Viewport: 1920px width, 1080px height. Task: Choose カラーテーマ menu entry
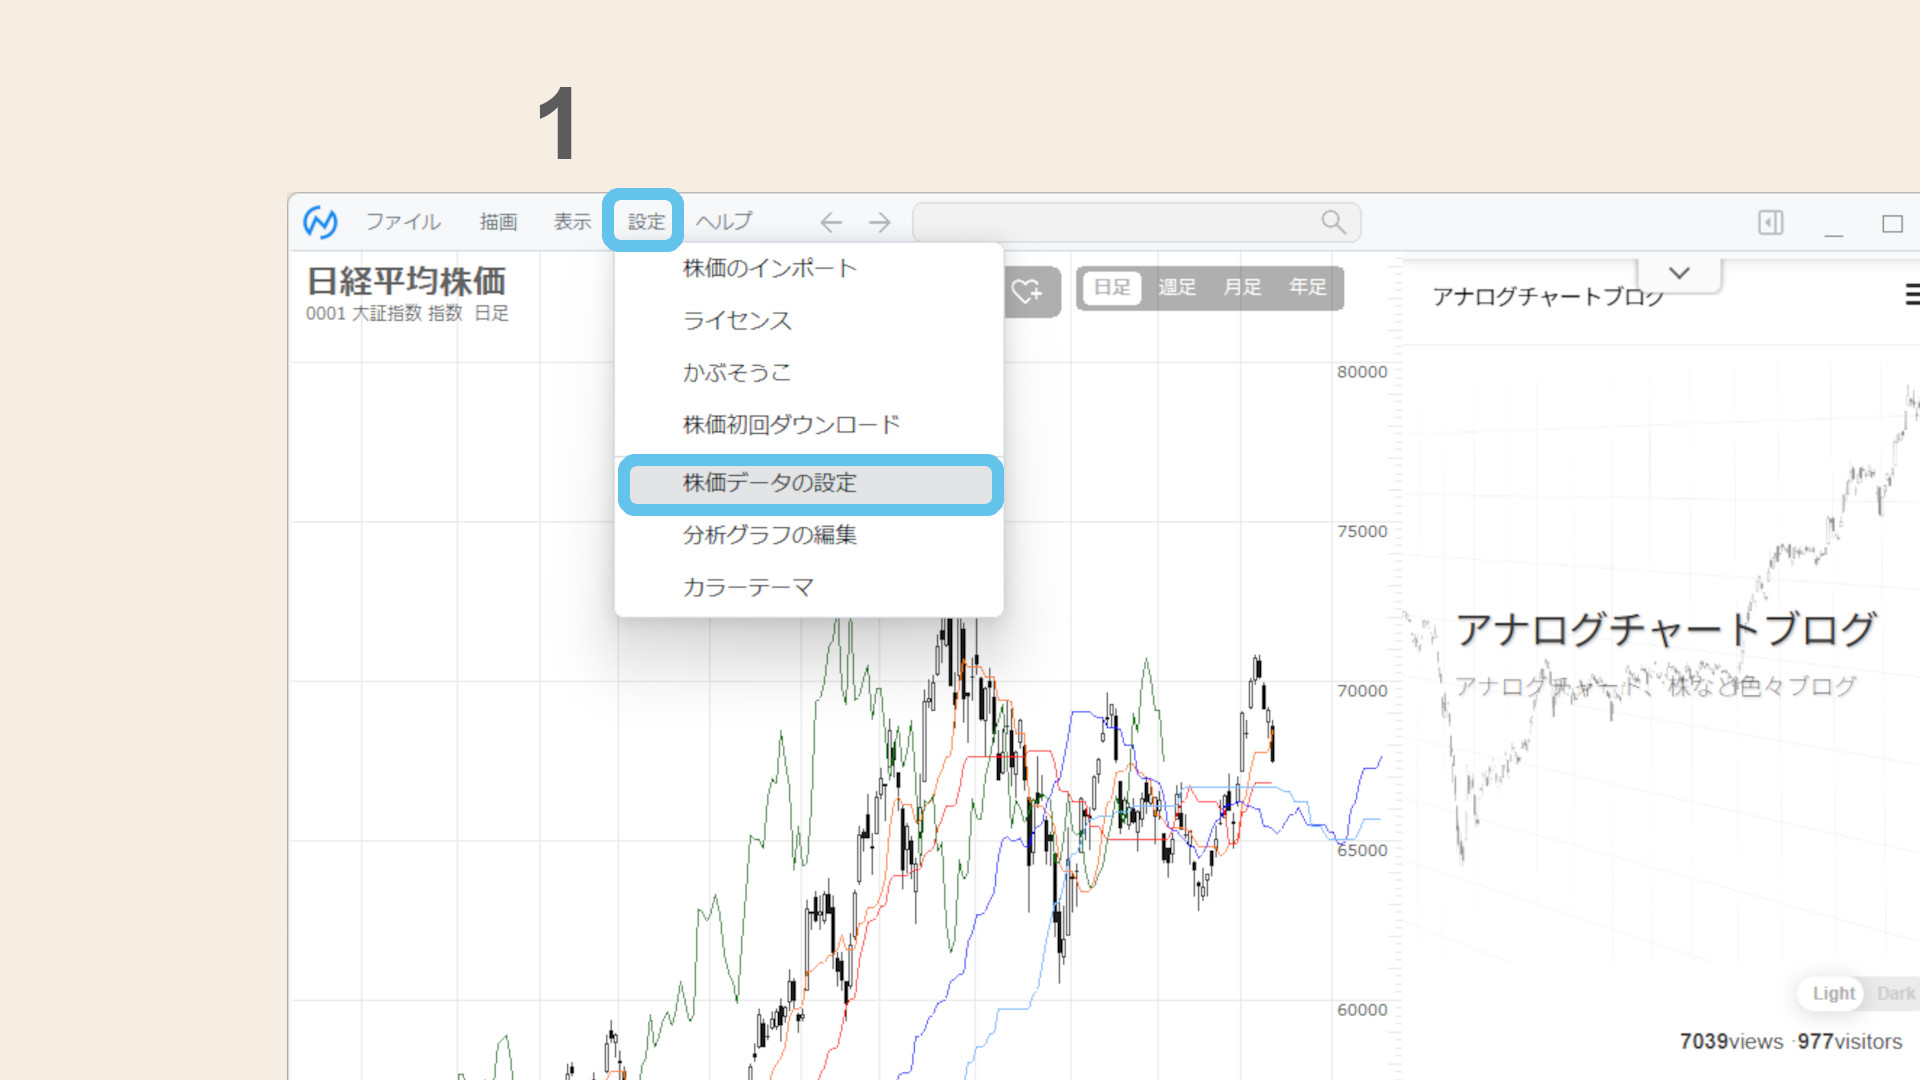(x=809, y=588)
